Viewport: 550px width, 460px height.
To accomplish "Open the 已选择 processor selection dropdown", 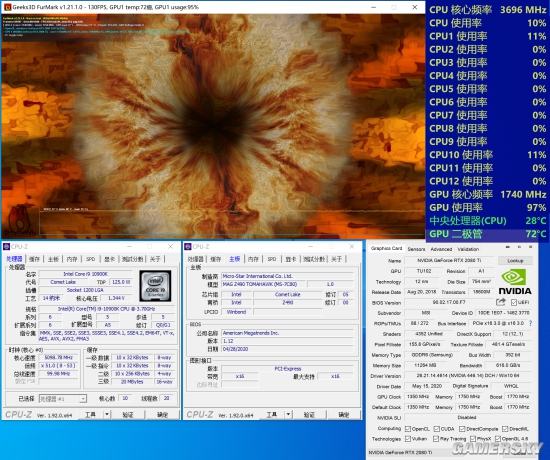I will (62, 399).
